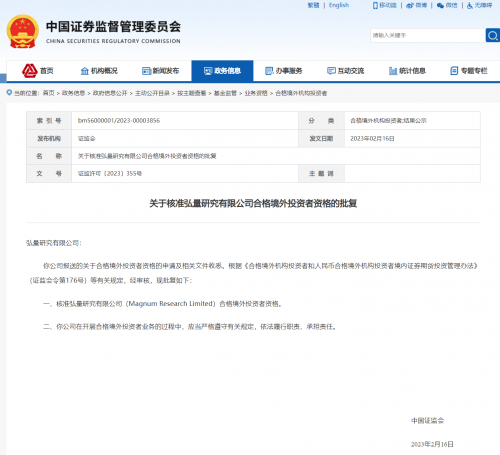
Task: Focus the keyword search input field
Action: pos(428,35)
